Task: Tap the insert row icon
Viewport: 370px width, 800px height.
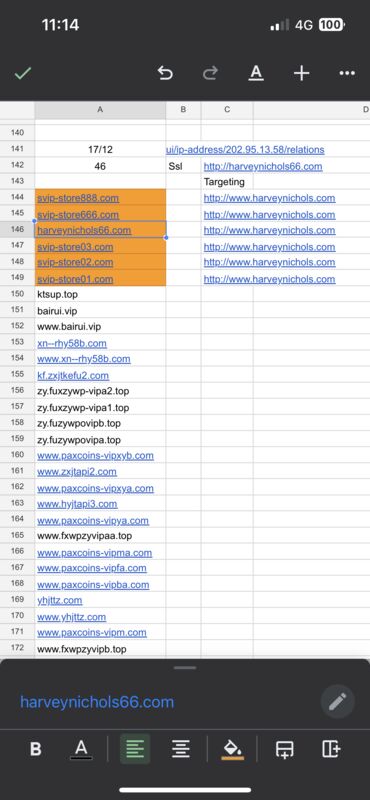Action: pyautogui.click(x=284, y=749)
